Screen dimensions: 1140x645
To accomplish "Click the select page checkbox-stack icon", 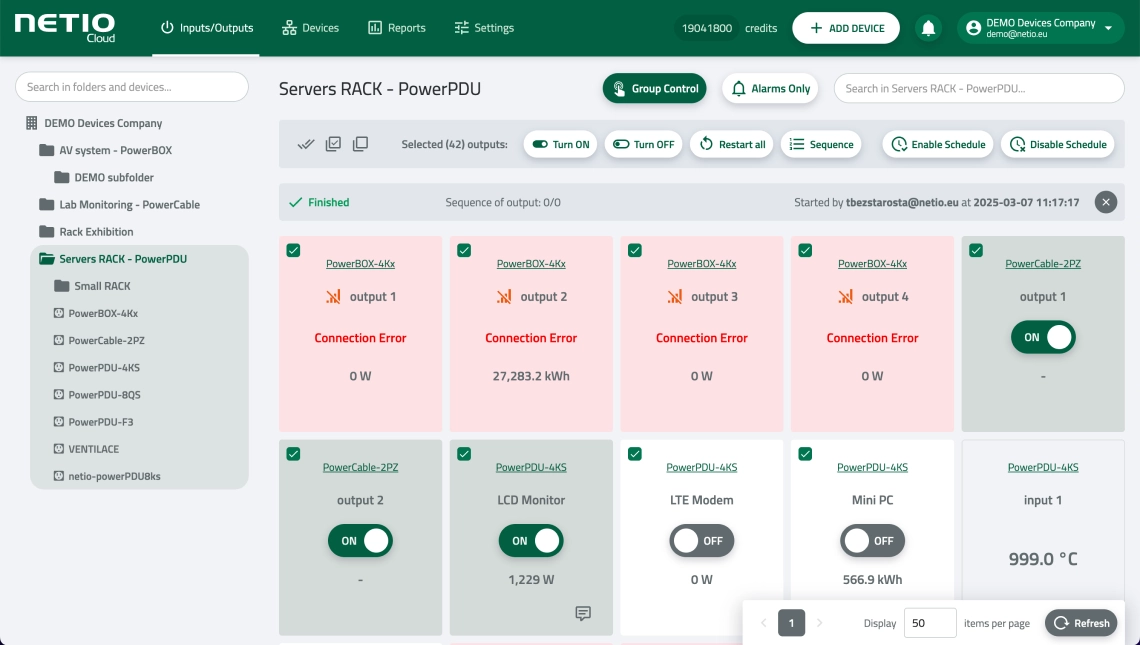I will click(333, 144).
